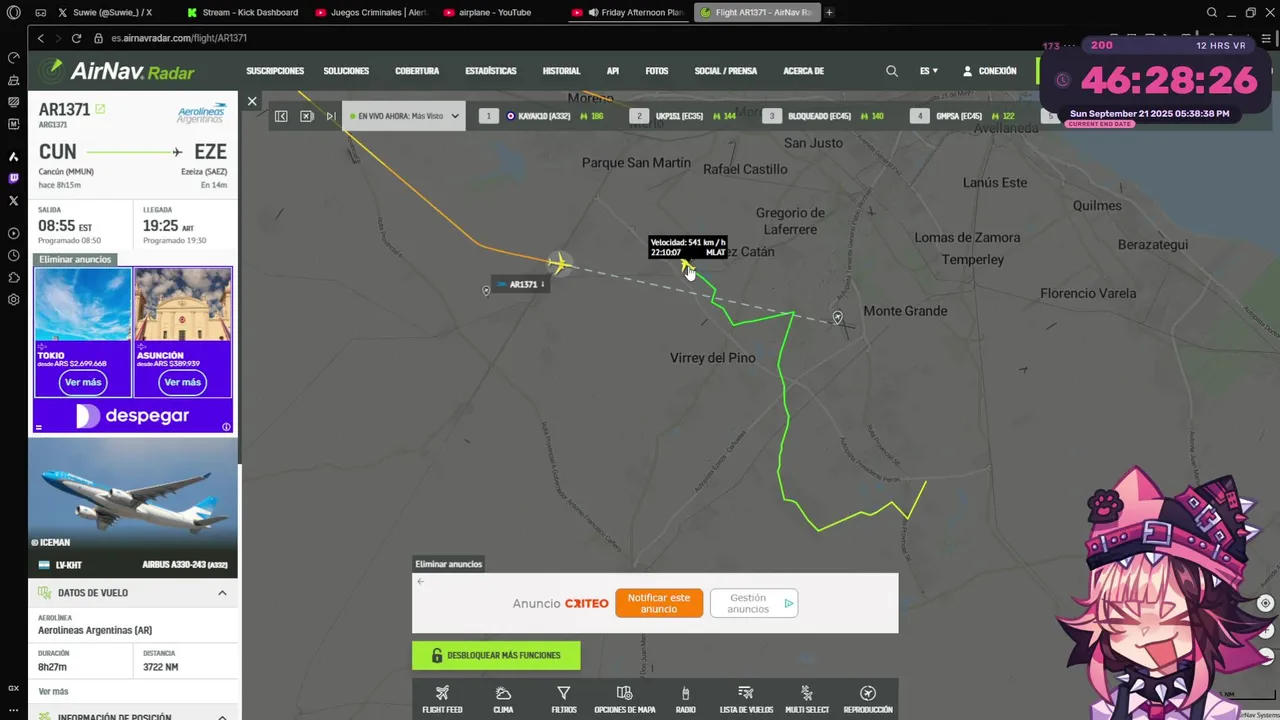Go back in browser history
The image size is (1280, 720).
[41, 38]
